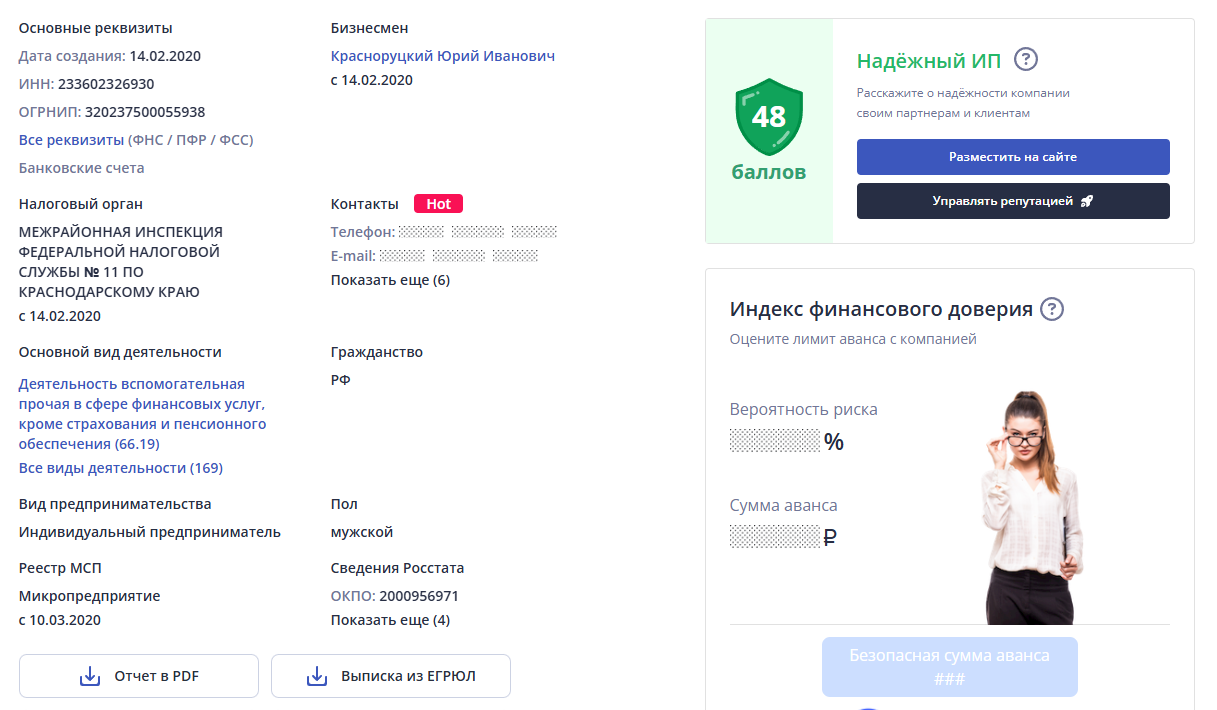Click the red Hot badge near Контакты
The image size is (1217, 710).
coord(438,204)
